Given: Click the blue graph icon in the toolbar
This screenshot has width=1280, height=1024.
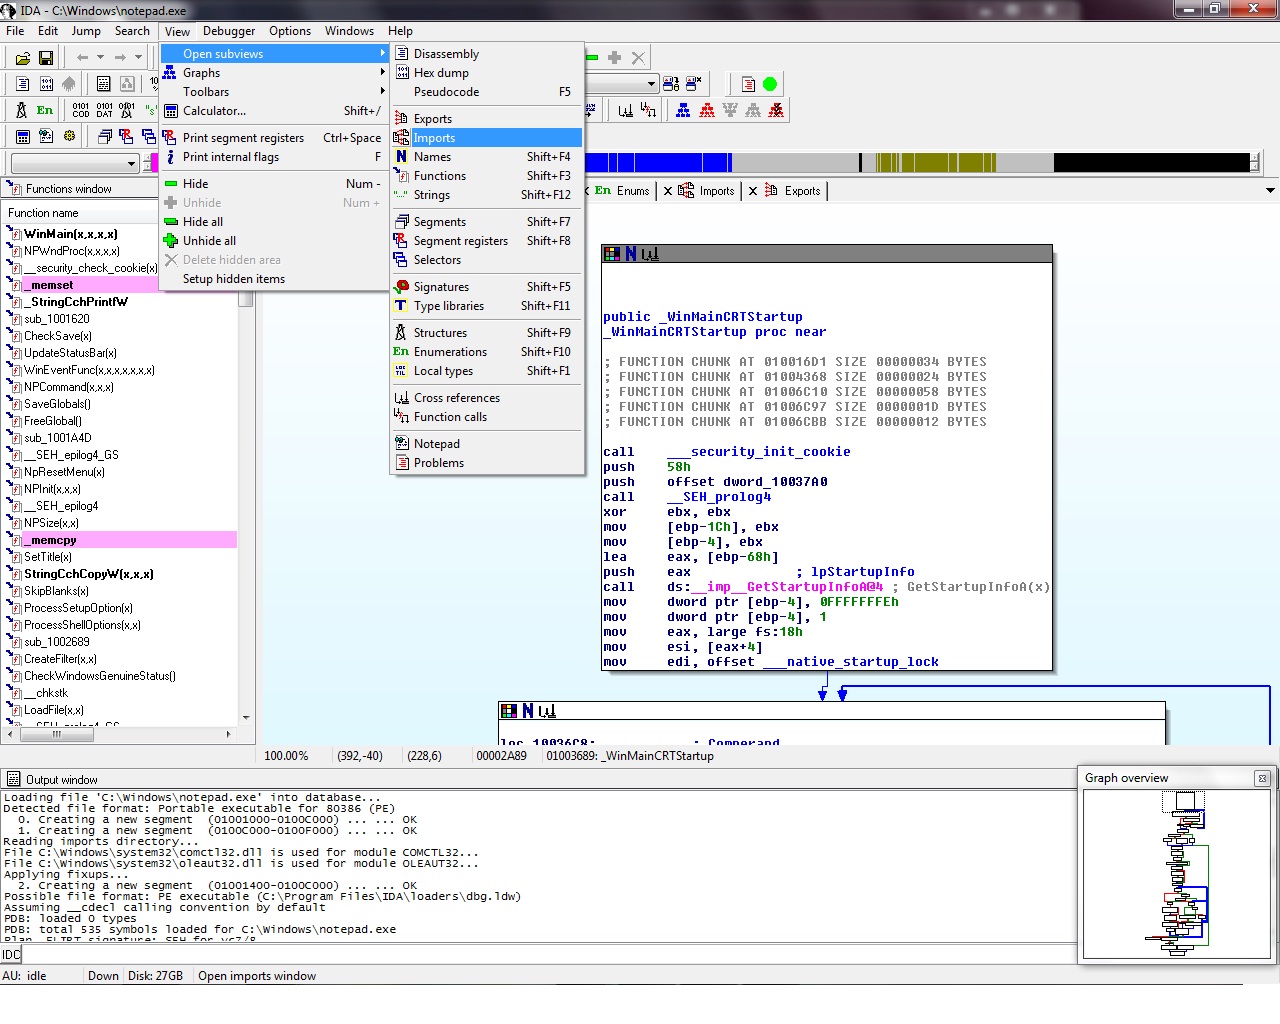Looking at the screenshot, I should click(683, 110).
